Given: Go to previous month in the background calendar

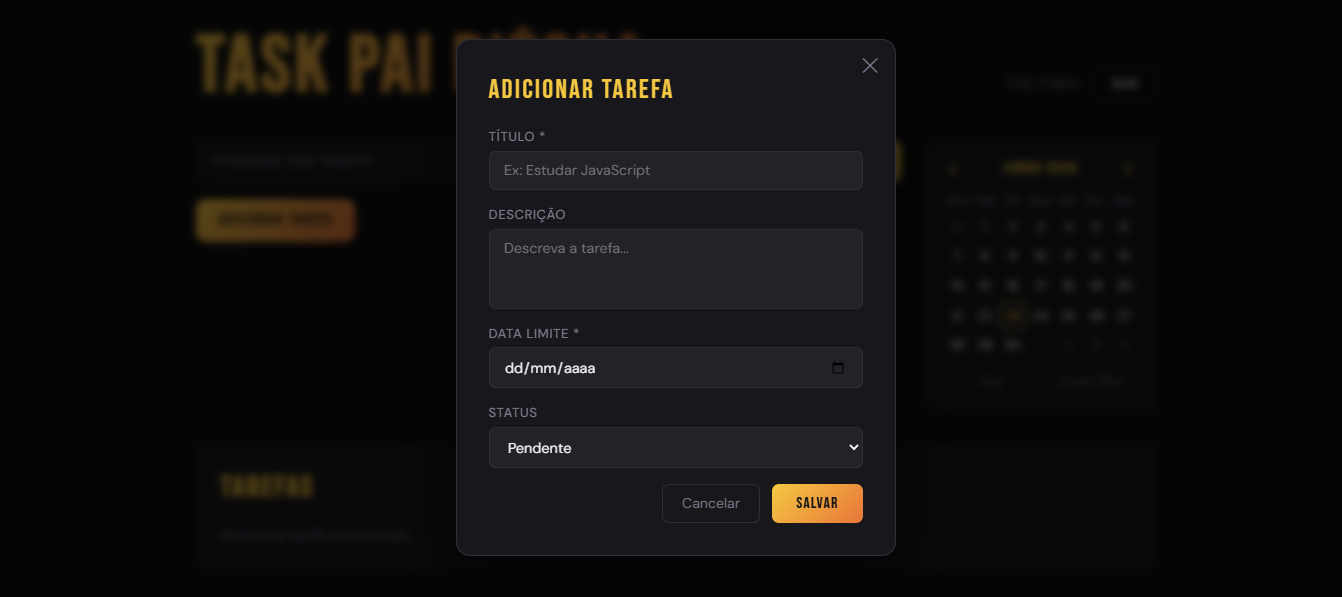Looking at the screenshot, I should click(954, 168).
